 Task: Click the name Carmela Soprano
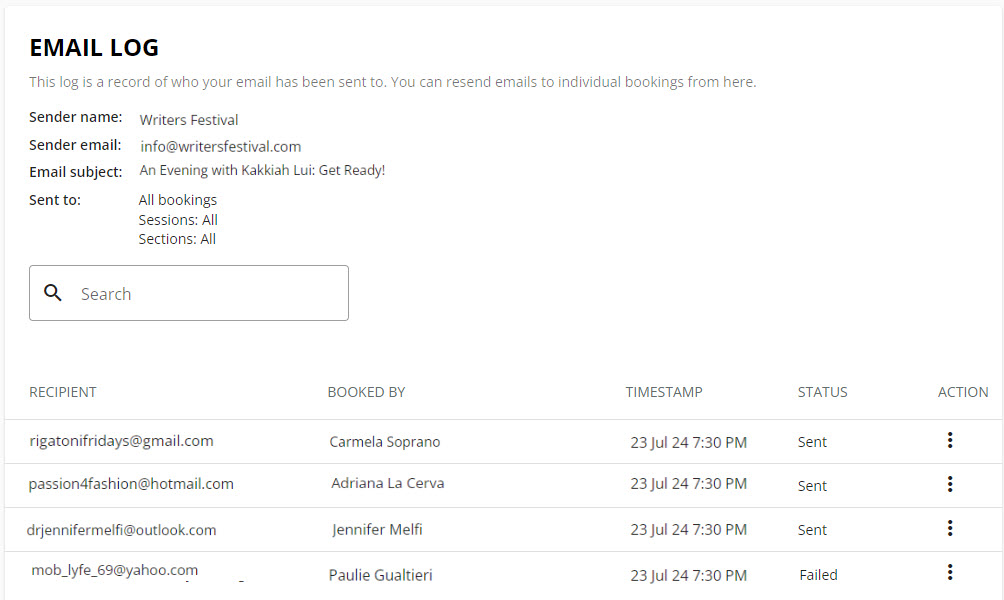[385, 442]
